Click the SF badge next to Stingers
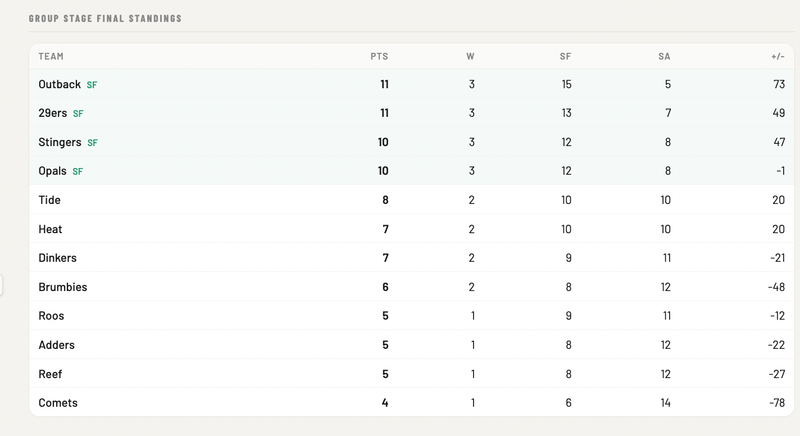Viewport: 800px width, 436px height. [x=92, y=143]
